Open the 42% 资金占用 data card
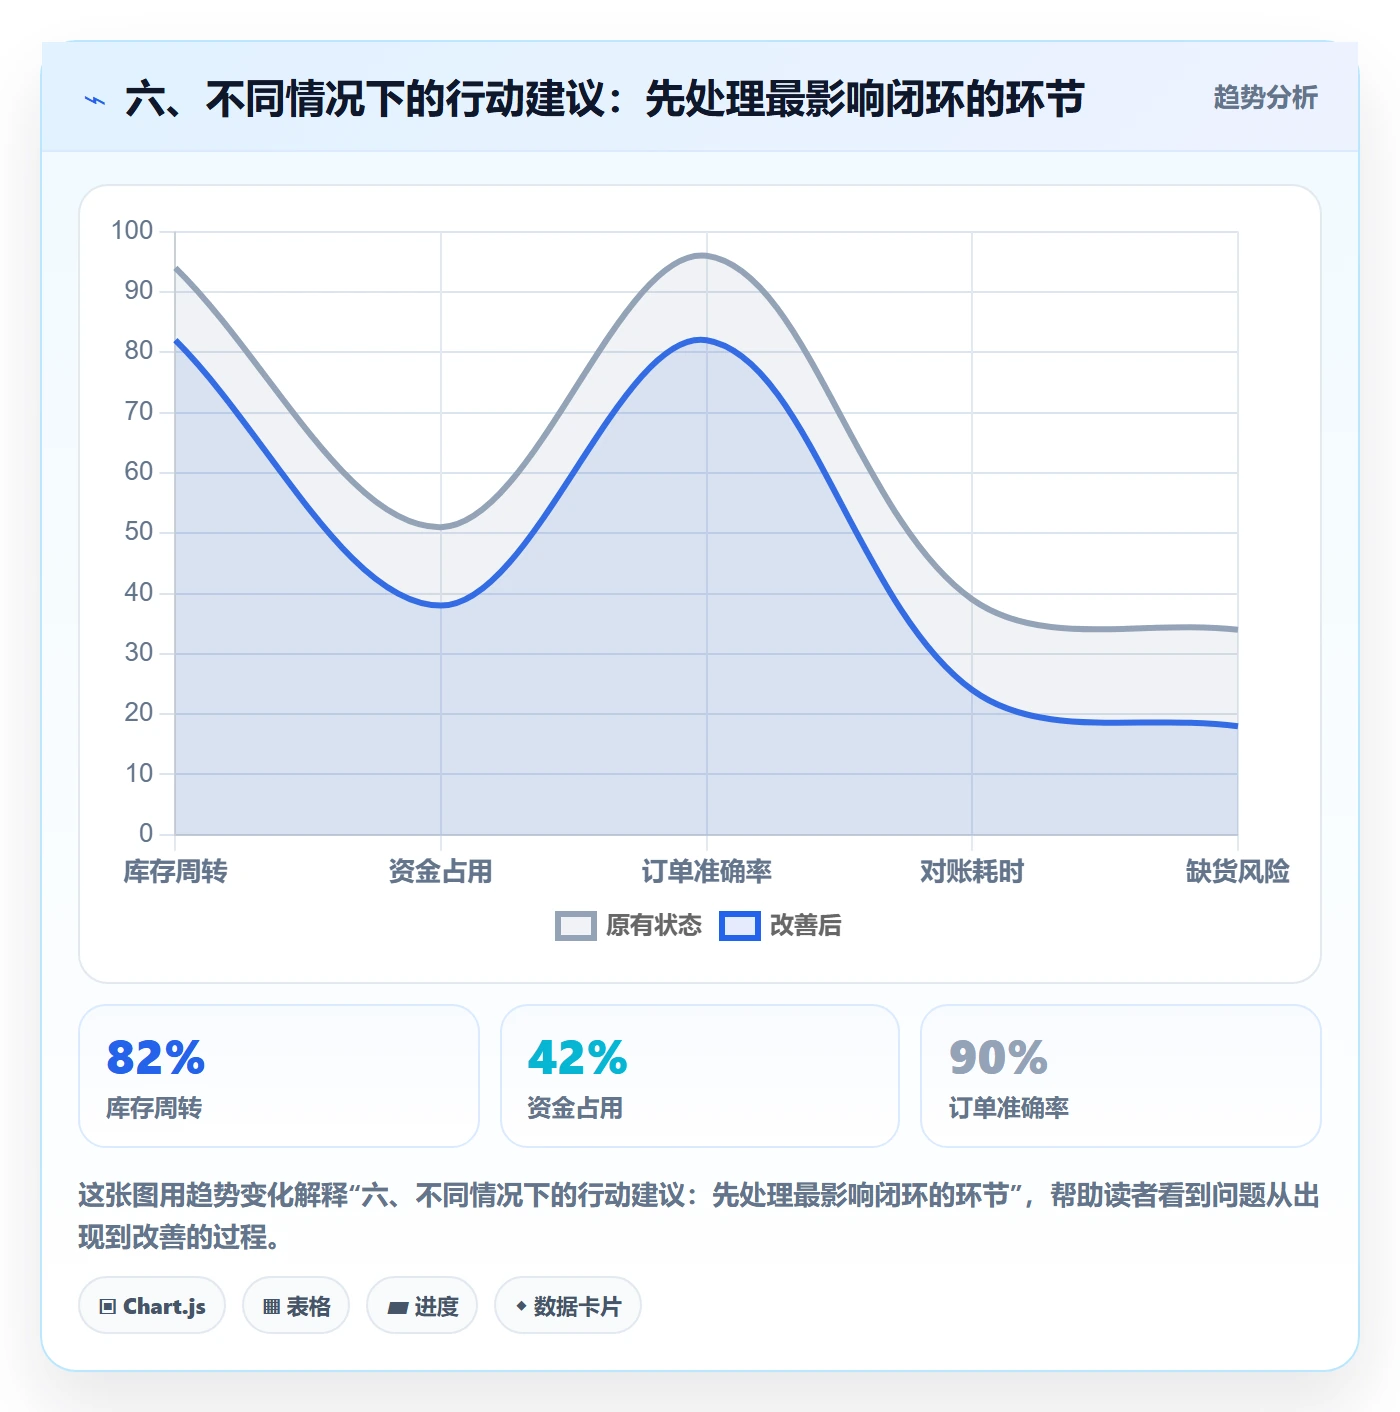Image resolution: width=1400 pixels, height=1412 pixels. 700,1076
